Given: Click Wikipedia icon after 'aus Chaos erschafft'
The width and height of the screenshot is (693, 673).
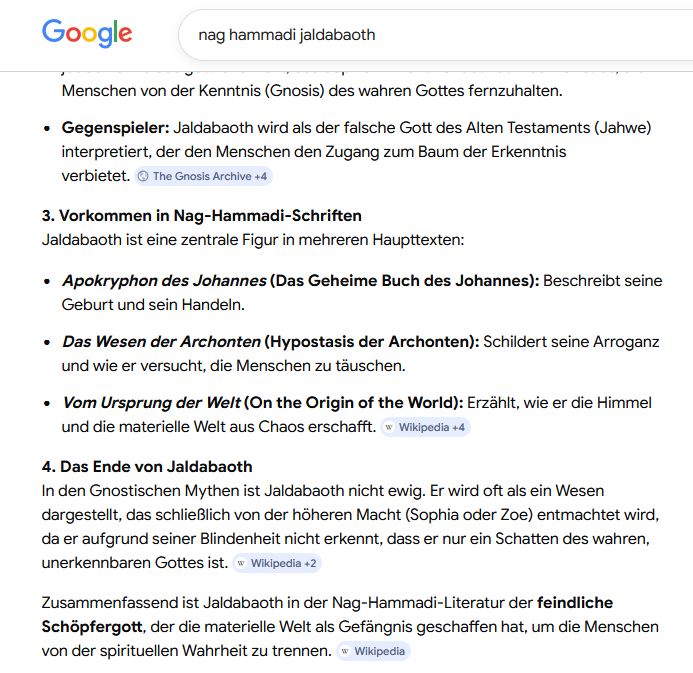Looking at the screenshot, I should tap(389, 427).
